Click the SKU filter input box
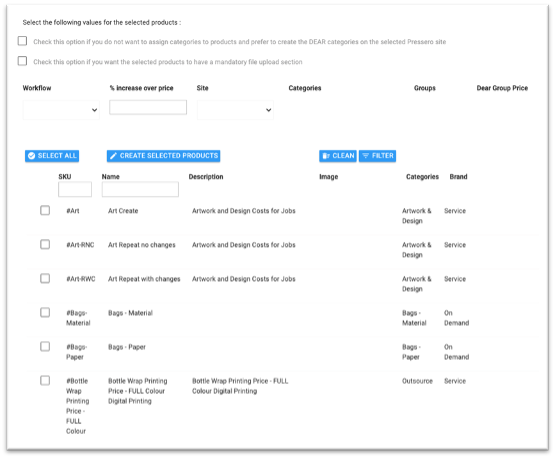Screen dimensions: 556x460 click(x=75, y=189)
